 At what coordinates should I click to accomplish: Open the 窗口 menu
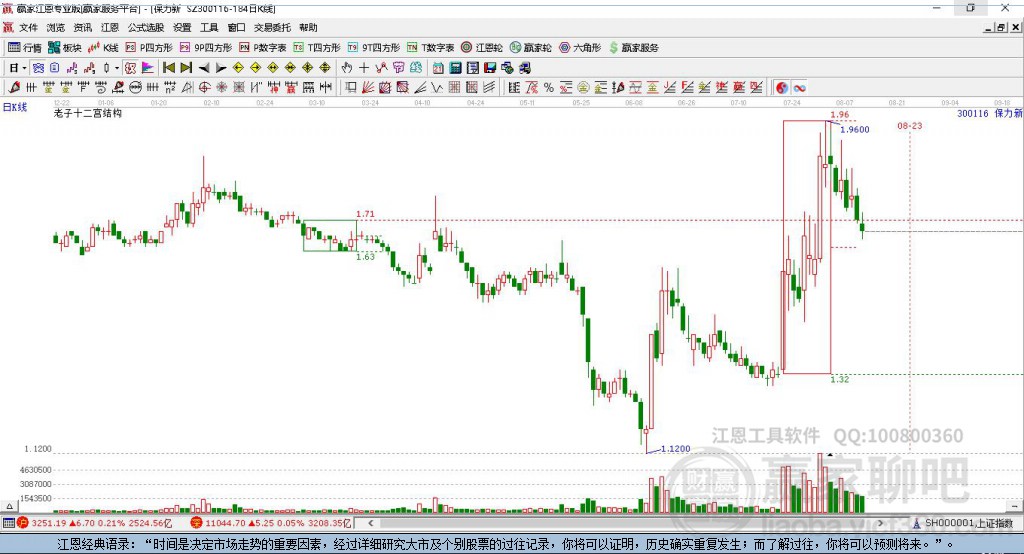[236, 27]
